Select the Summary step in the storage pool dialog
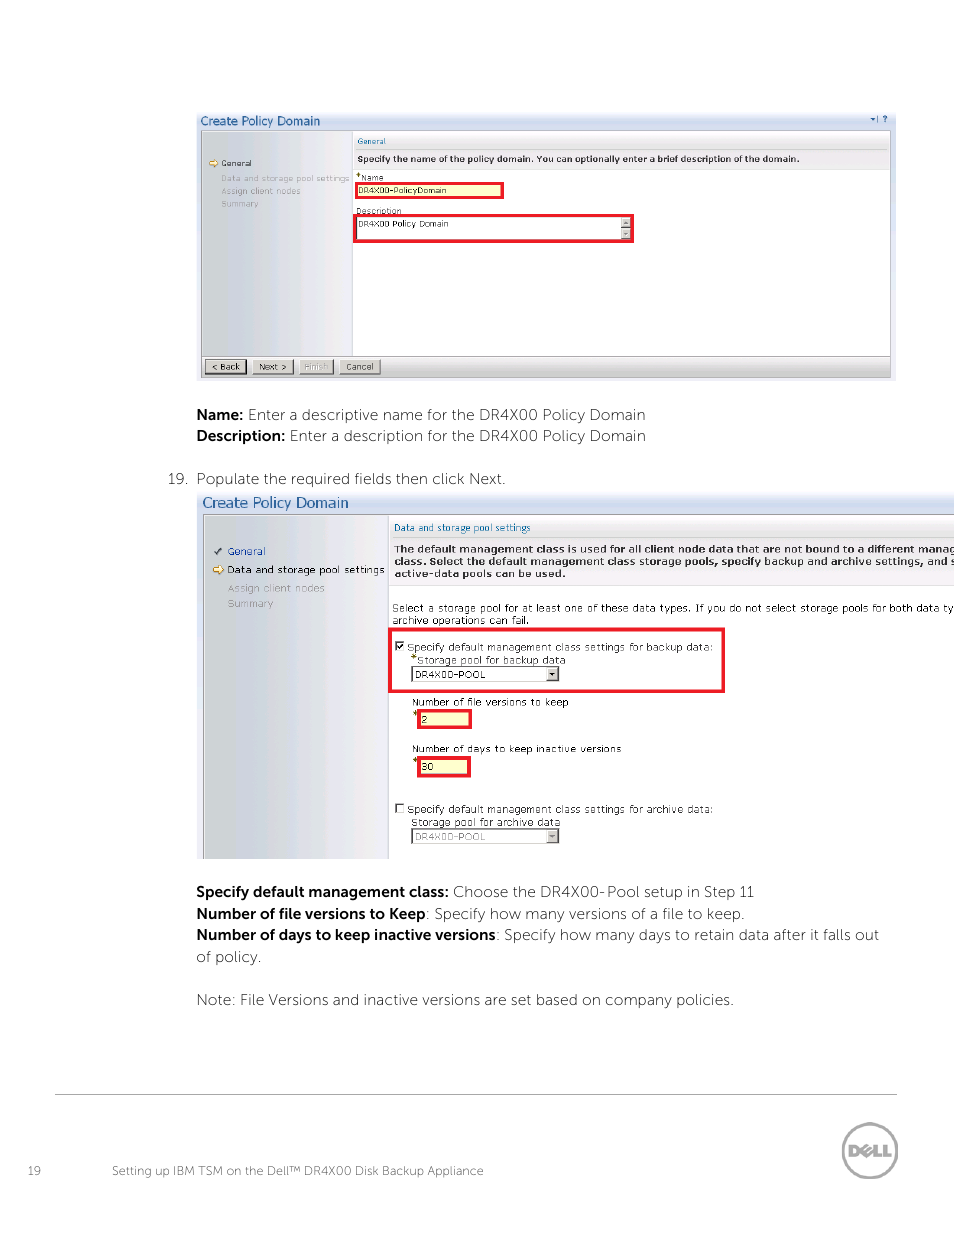Image resolution: width=954 pixels, height=1235 pixels. [x=250, y=604]
